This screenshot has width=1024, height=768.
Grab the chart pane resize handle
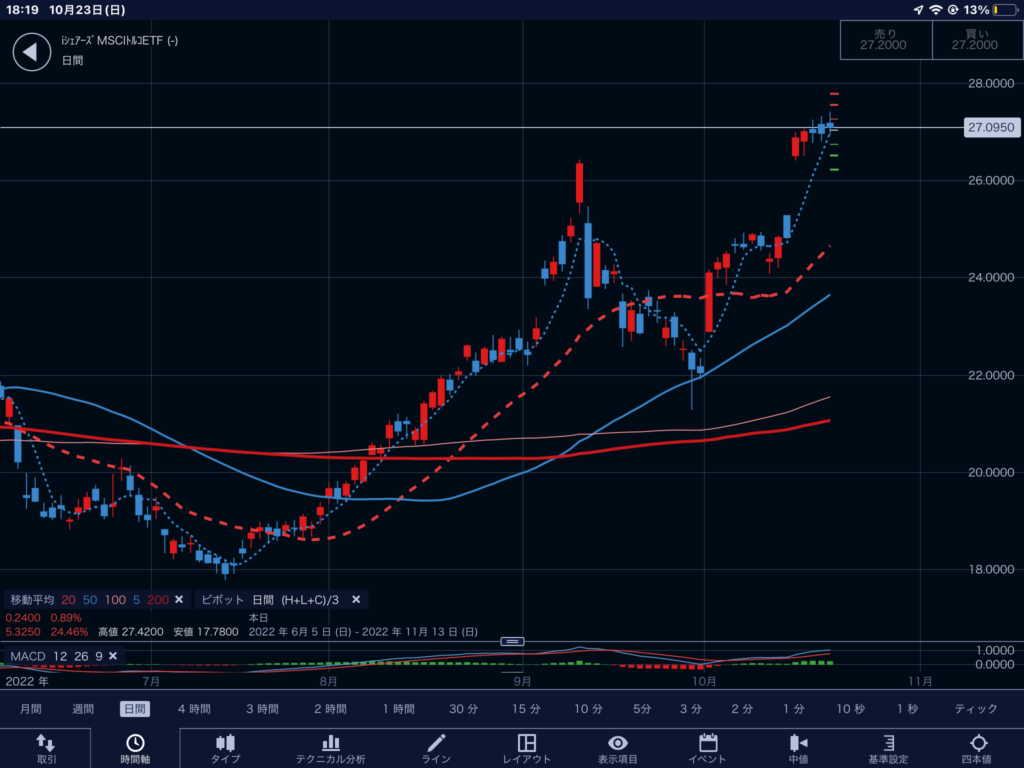click(x=512, y=641)
